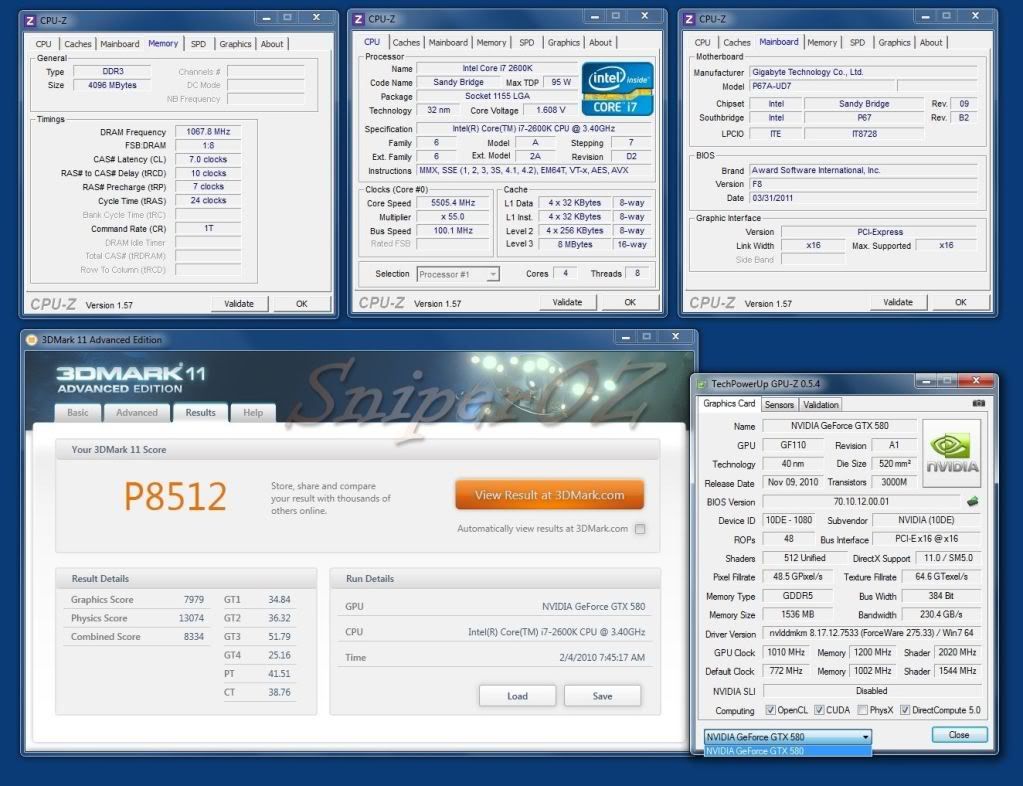Viewport: 1023px width, 786px height.
Task: Click the title bar icon of the CPU-Z window showing the Memory tab
Action: (30, 19)
